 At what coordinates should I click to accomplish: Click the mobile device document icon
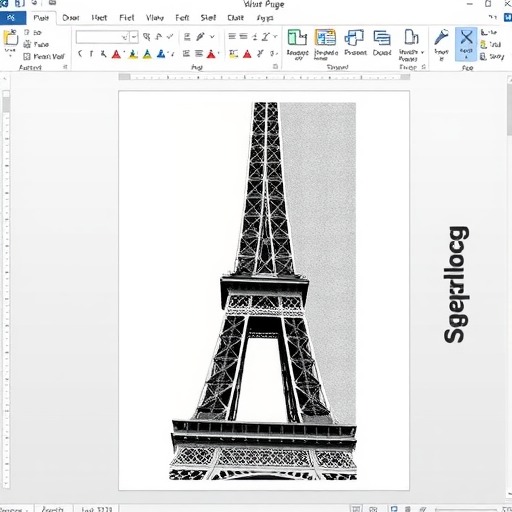(411, 37)
